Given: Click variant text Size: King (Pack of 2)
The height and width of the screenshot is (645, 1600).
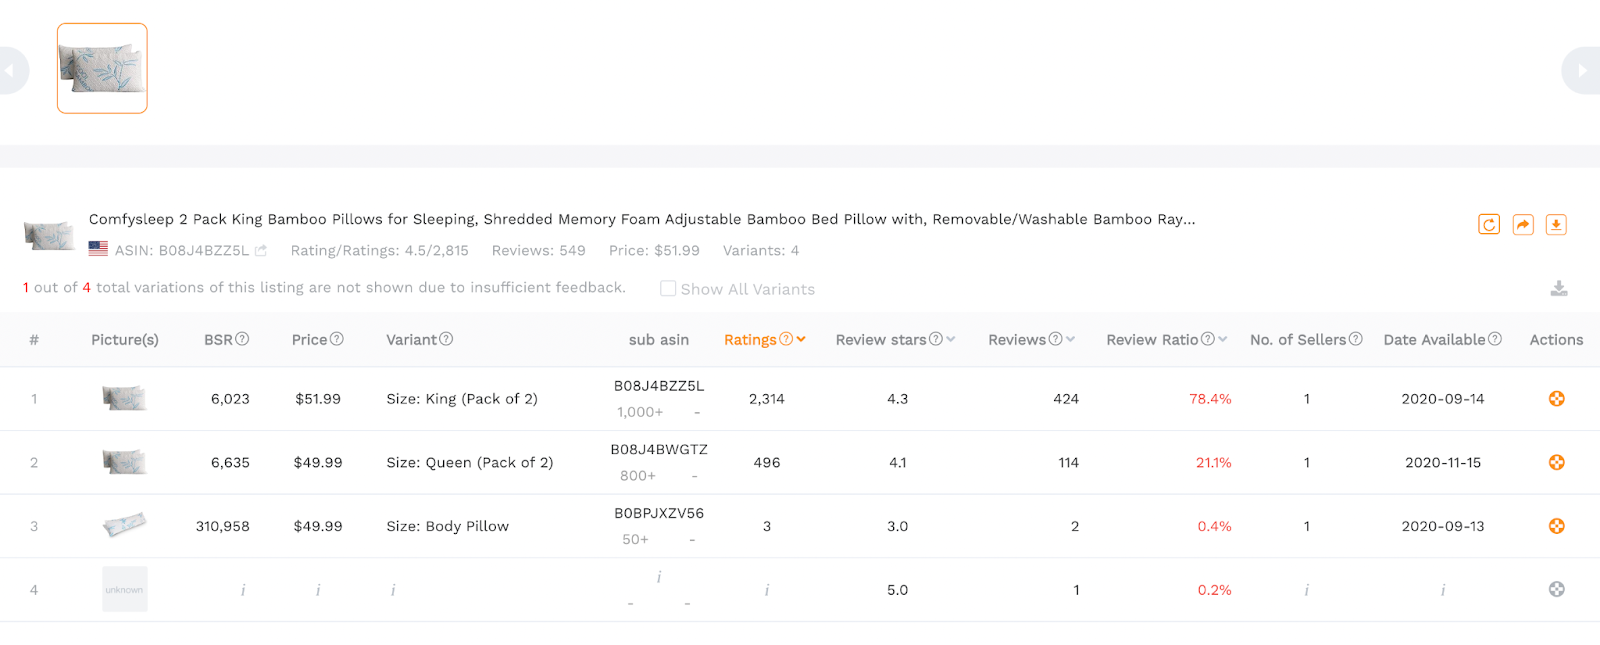Looking at the screenshot, I should 462,399.
